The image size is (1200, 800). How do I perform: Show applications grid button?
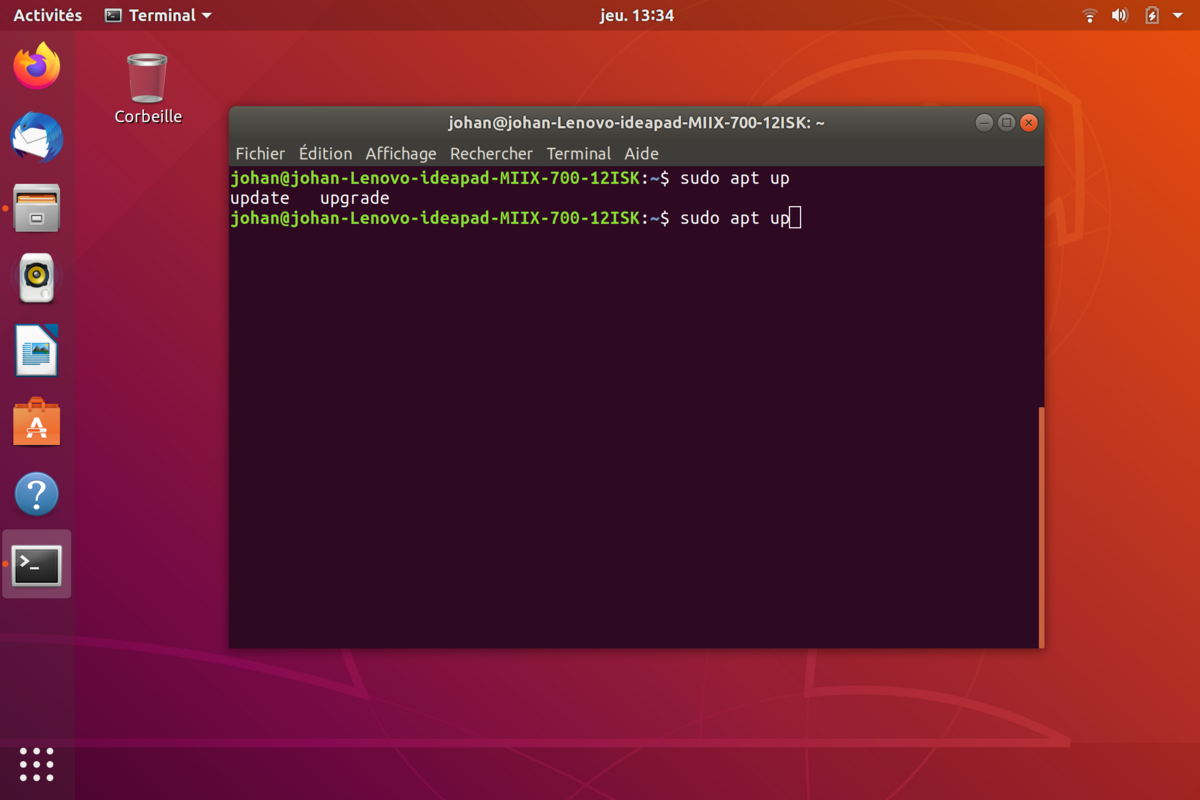[x=37, y=764]
